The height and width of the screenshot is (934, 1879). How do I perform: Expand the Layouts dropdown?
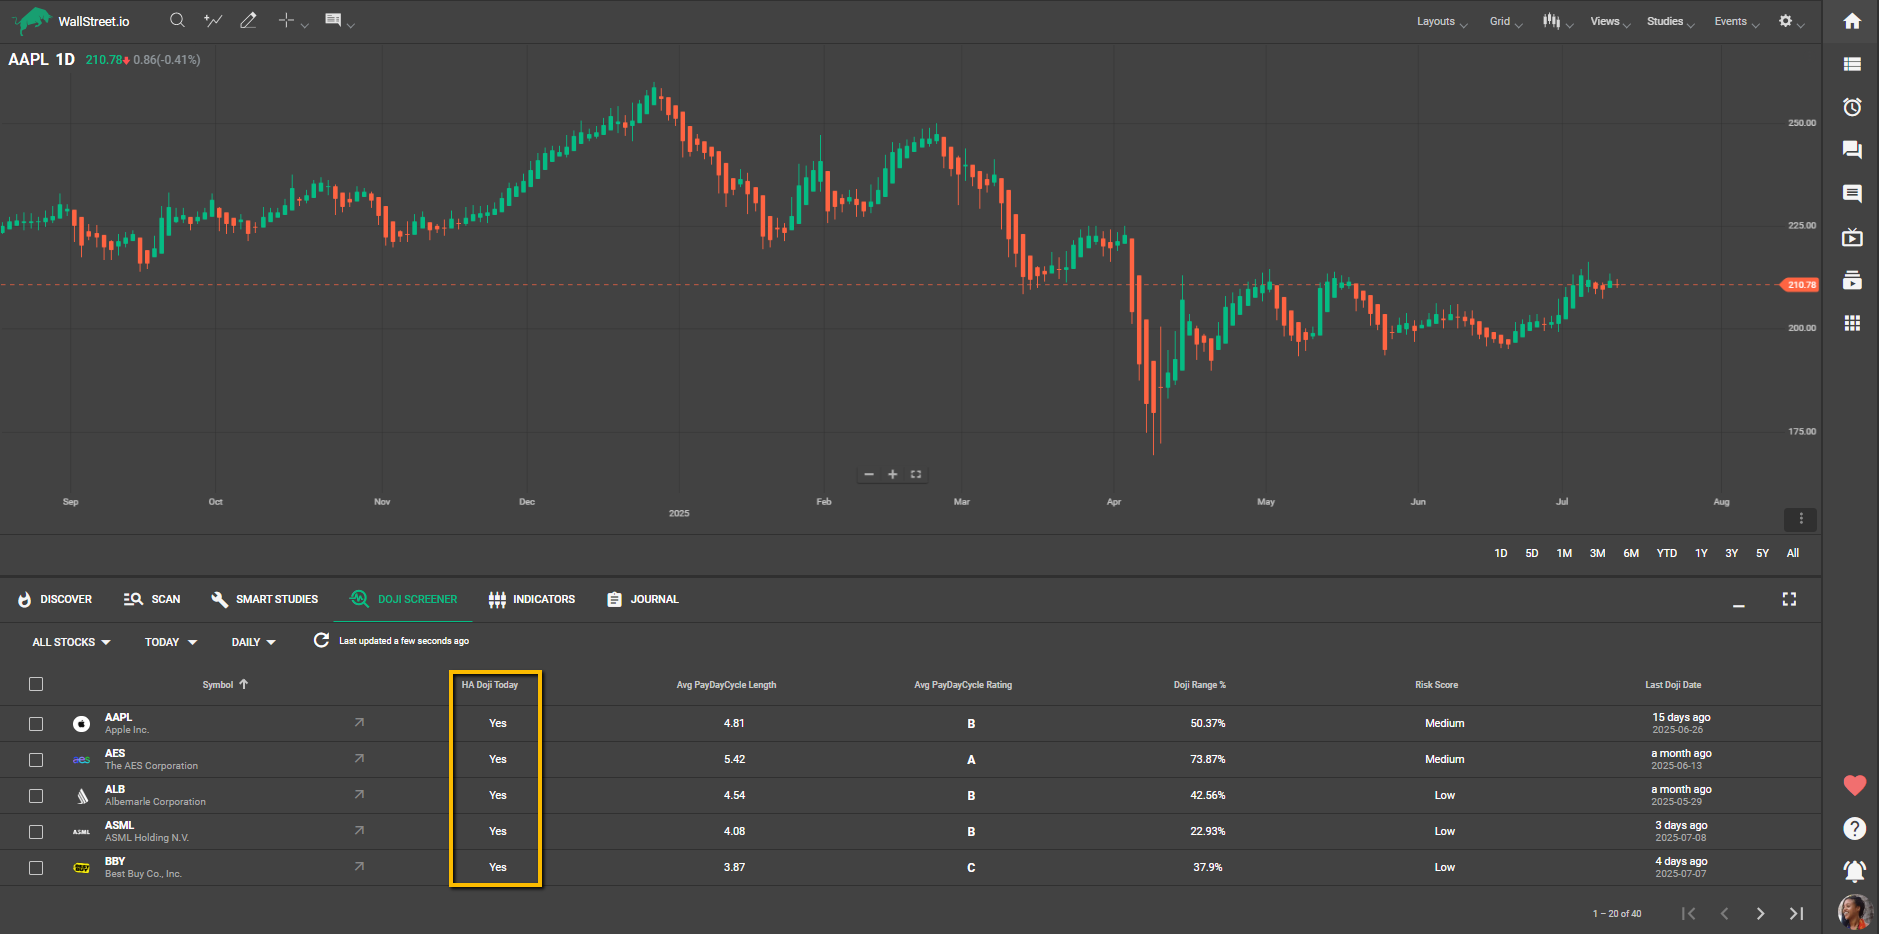[x=1442, y=22]
